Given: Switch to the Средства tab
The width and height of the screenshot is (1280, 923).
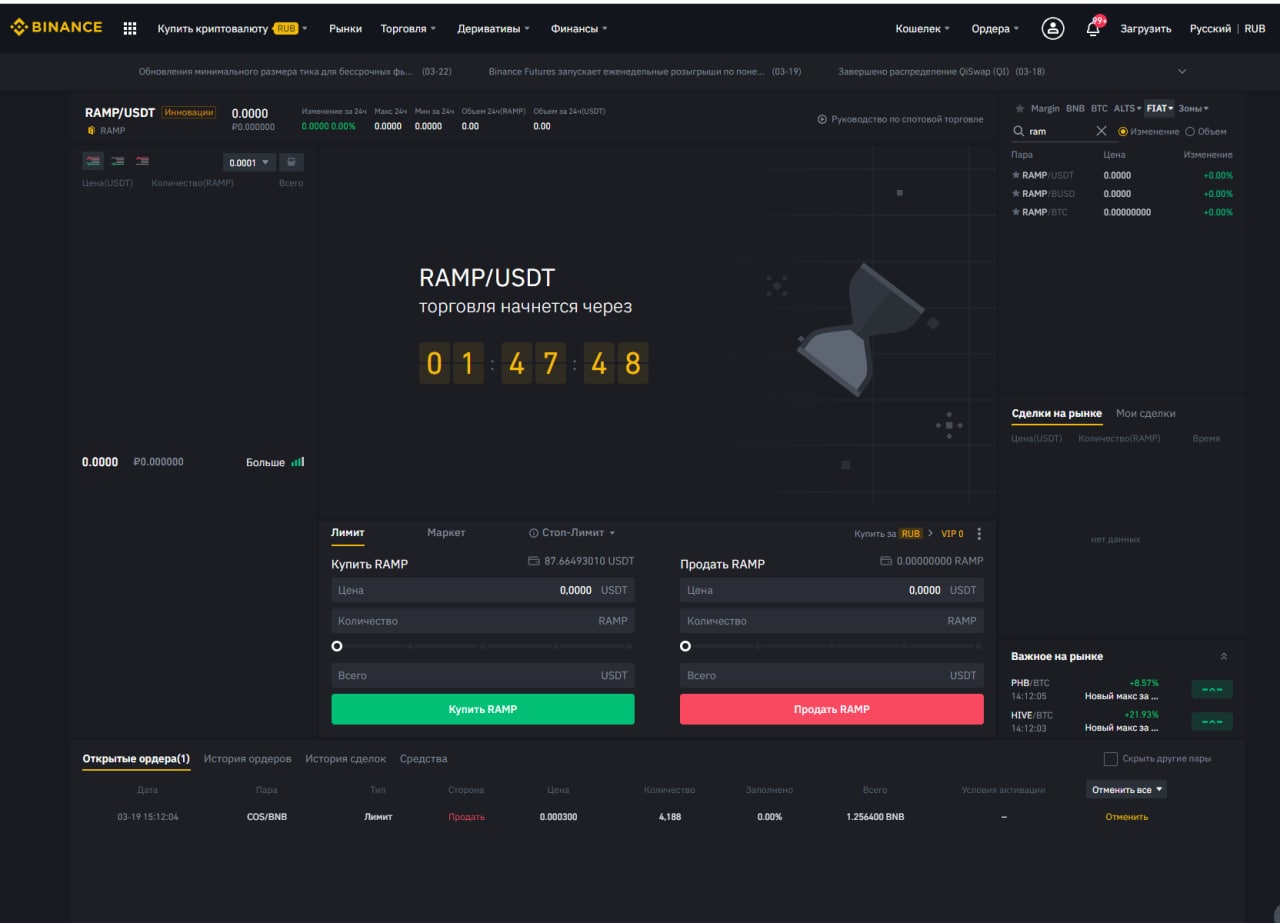Looking at the screenshot, I should click(x=423, y=759).
